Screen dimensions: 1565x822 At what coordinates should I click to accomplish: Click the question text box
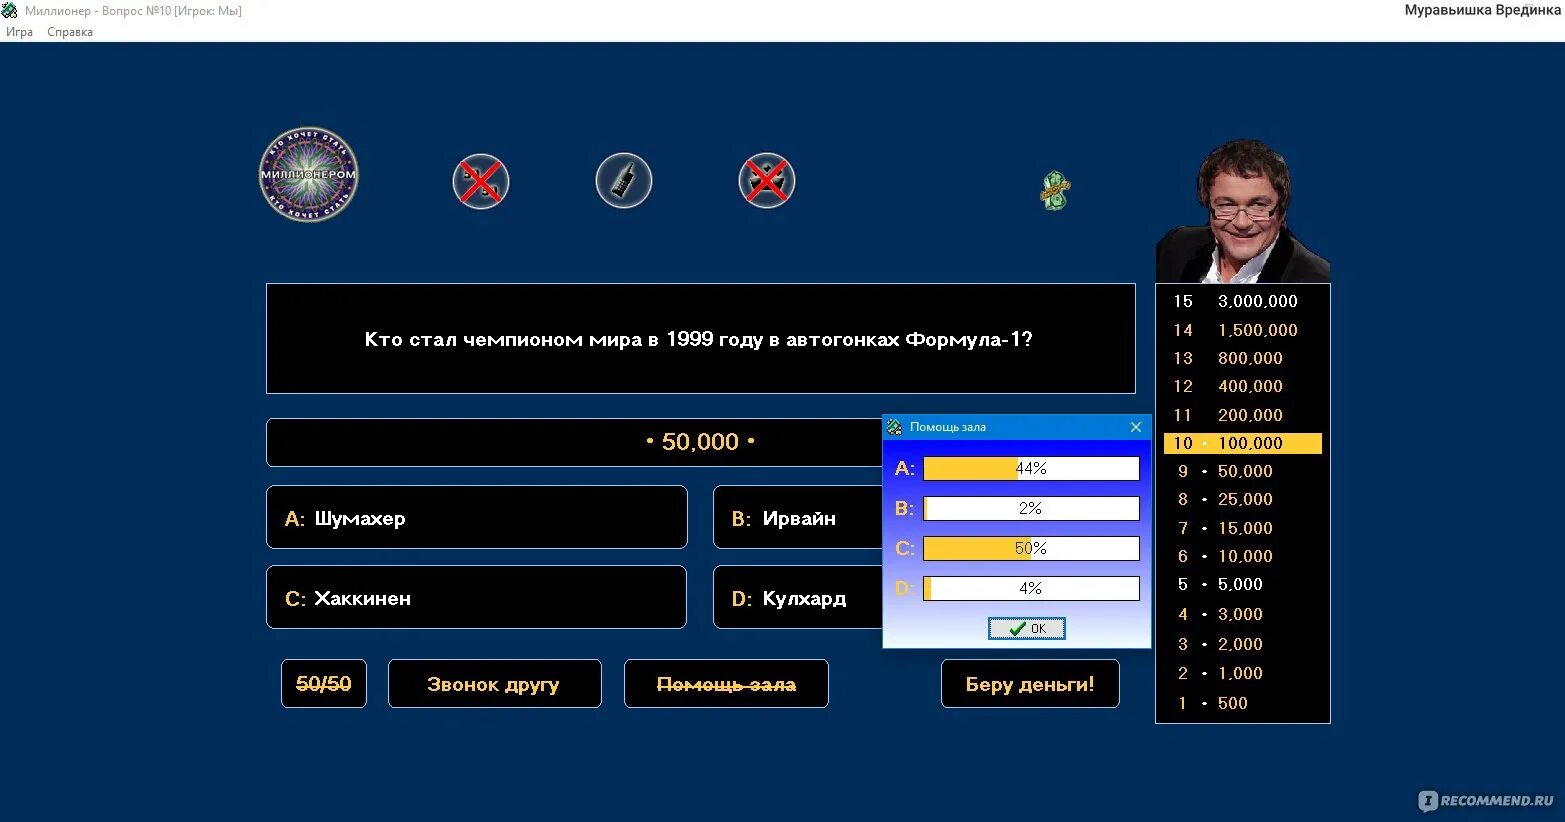[x=701, y=339]
